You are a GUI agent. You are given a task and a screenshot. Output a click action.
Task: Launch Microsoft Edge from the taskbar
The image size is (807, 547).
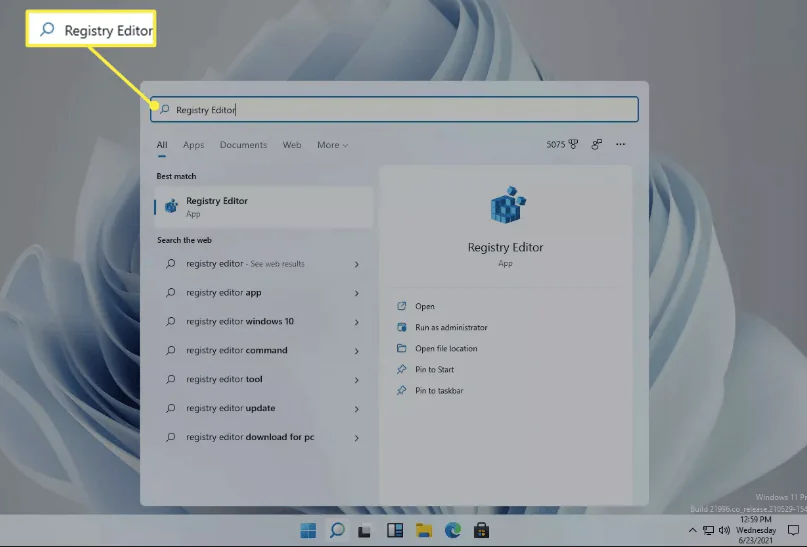[453, 530]
